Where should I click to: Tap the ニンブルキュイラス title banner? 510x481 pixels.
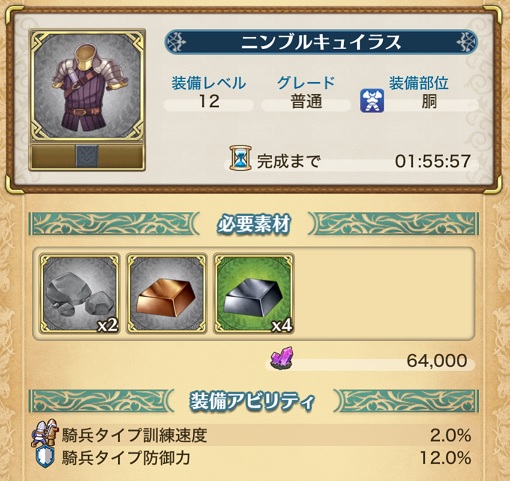(321, 42)
